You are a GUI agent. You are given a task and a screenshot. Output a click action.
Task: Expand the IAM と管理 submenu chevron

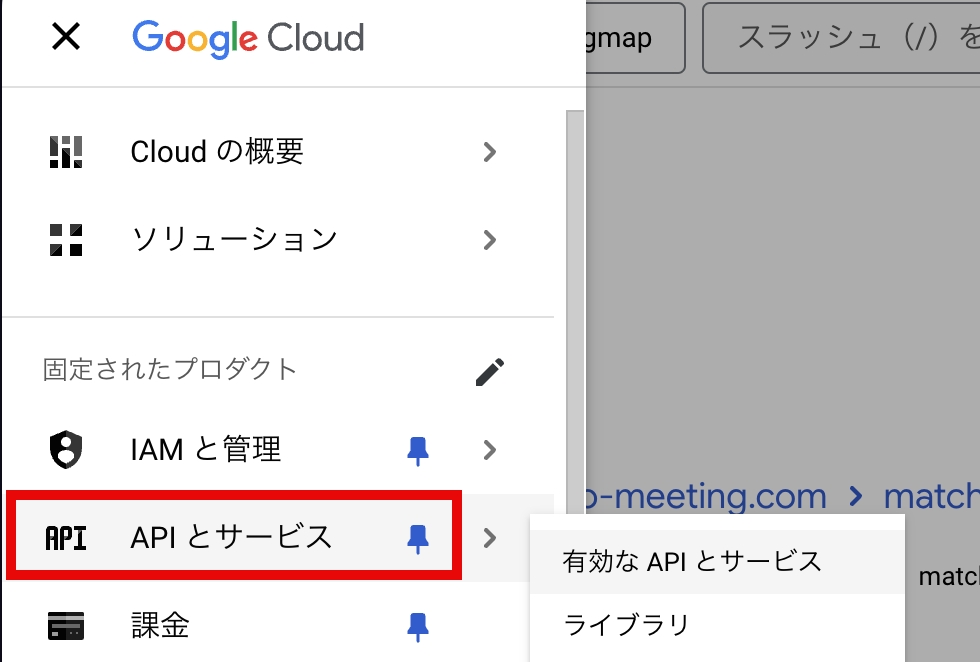pyautogui.click(x=489, y=450)
